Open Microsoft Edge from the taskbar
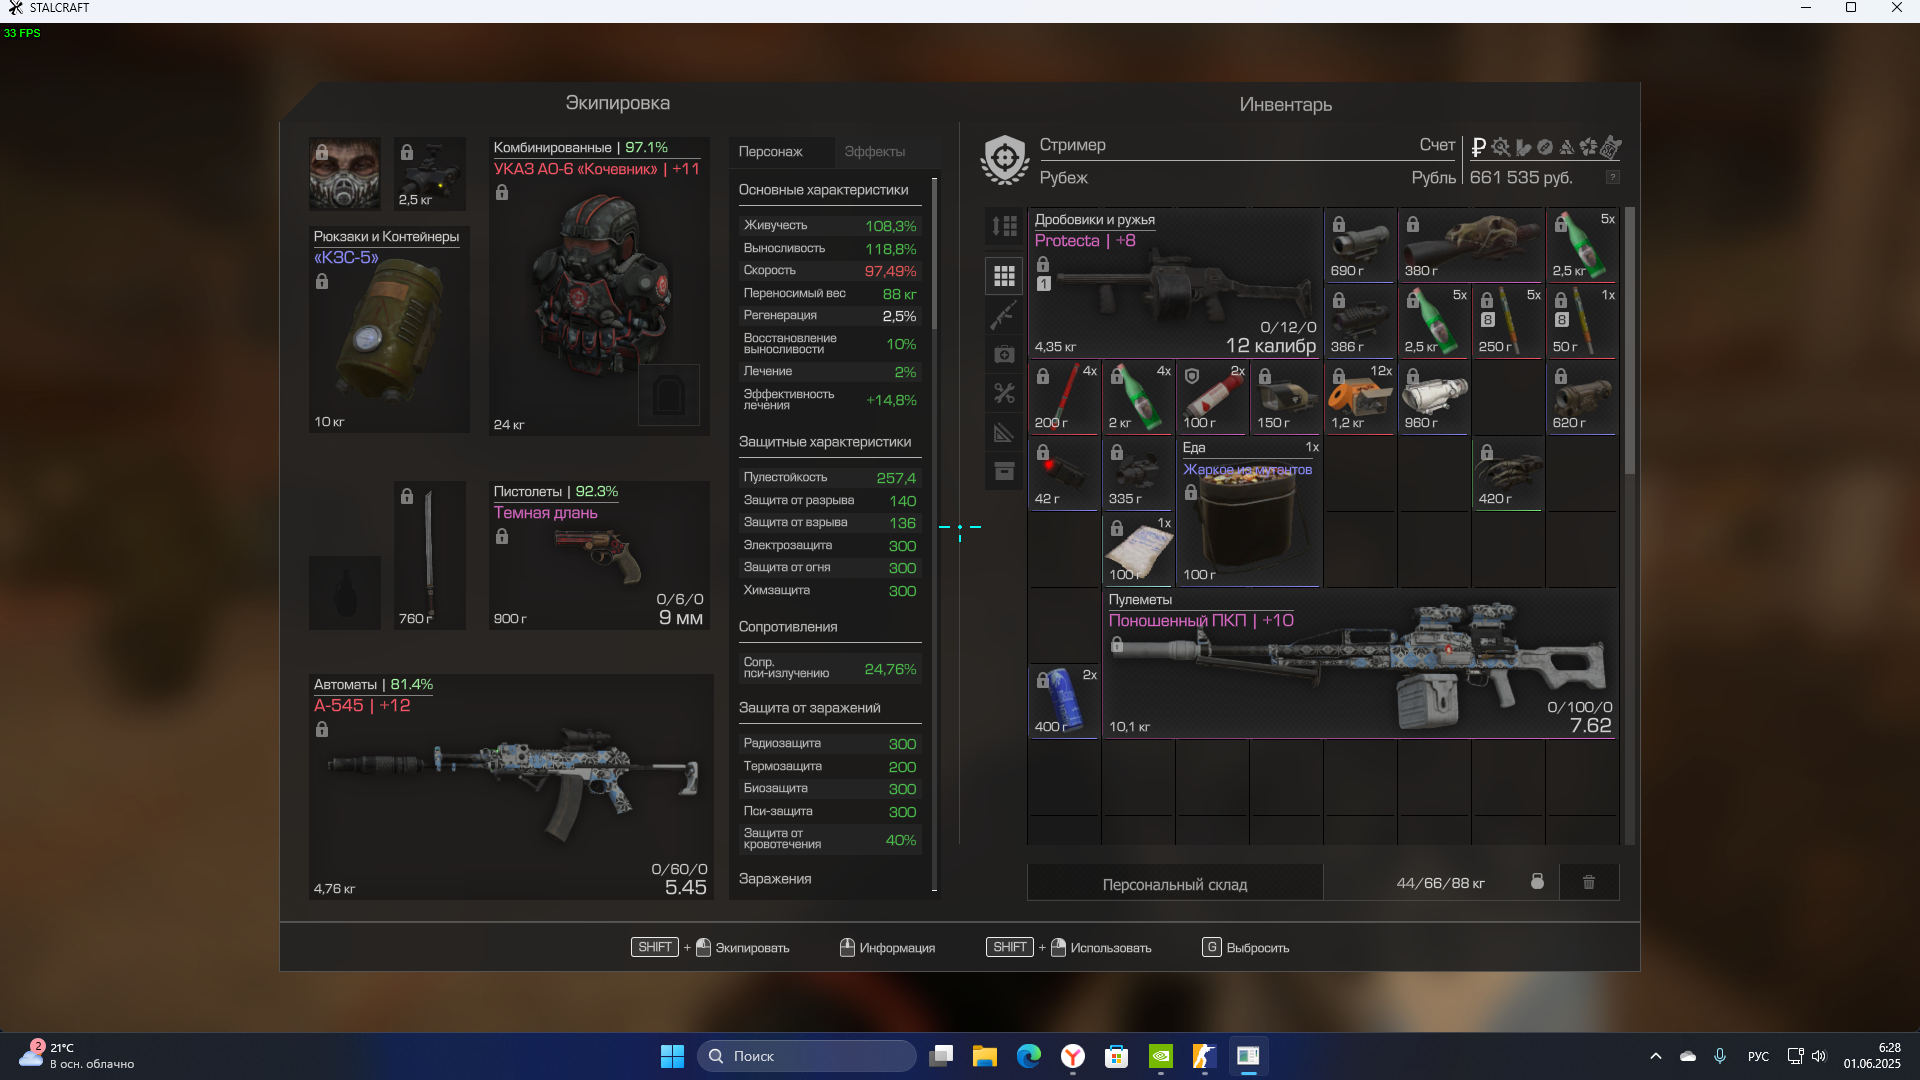The width and height of the screenshot is (1920, 1080). click(x=1028, y=1056)
